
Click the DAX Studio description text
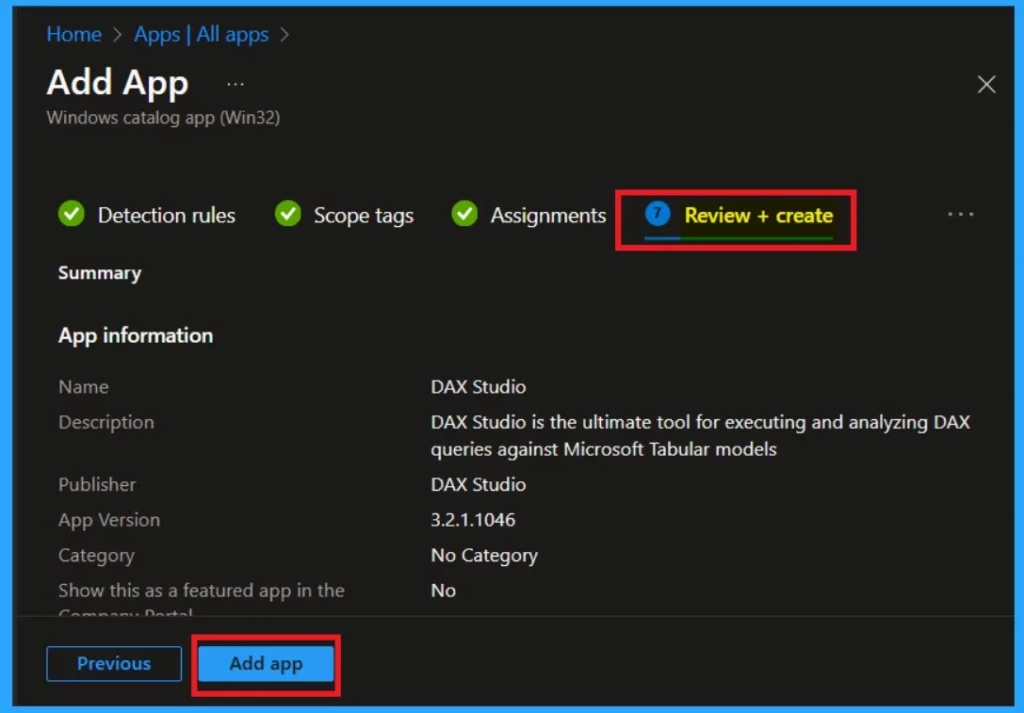pos(700,436)
